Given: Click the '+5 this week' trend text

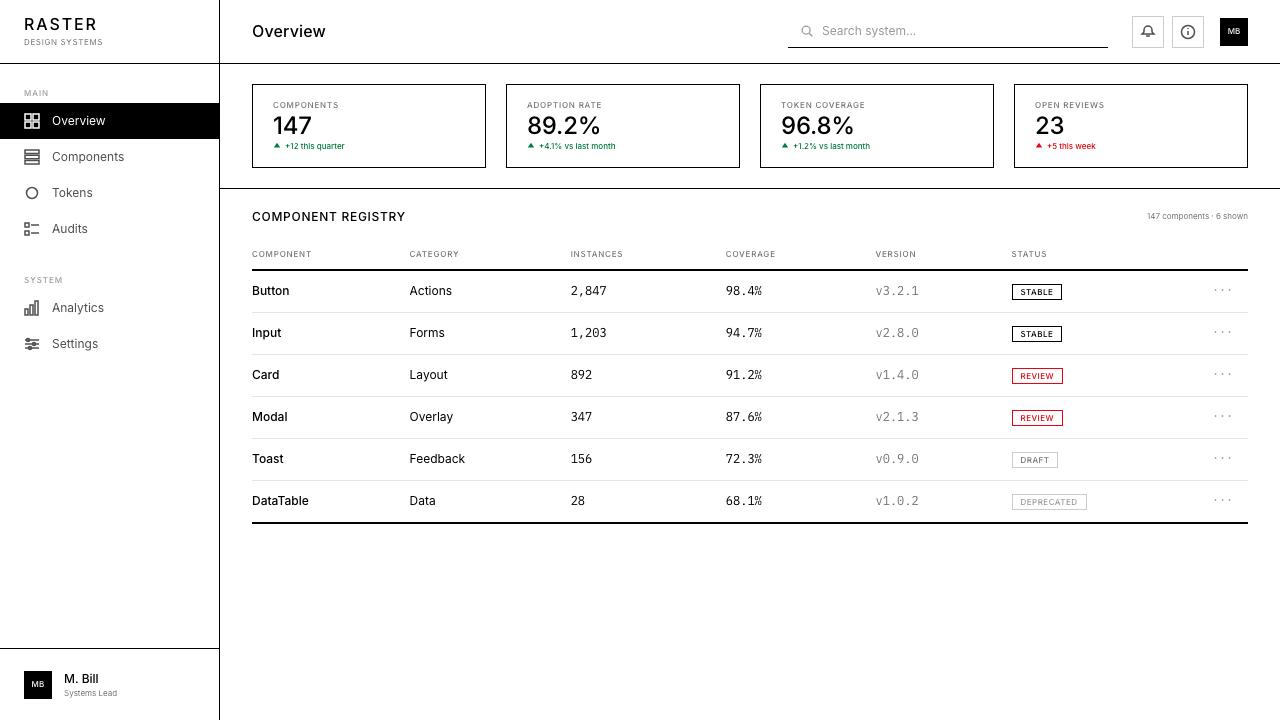Looking at the screenshot, I should point(1071,146).
